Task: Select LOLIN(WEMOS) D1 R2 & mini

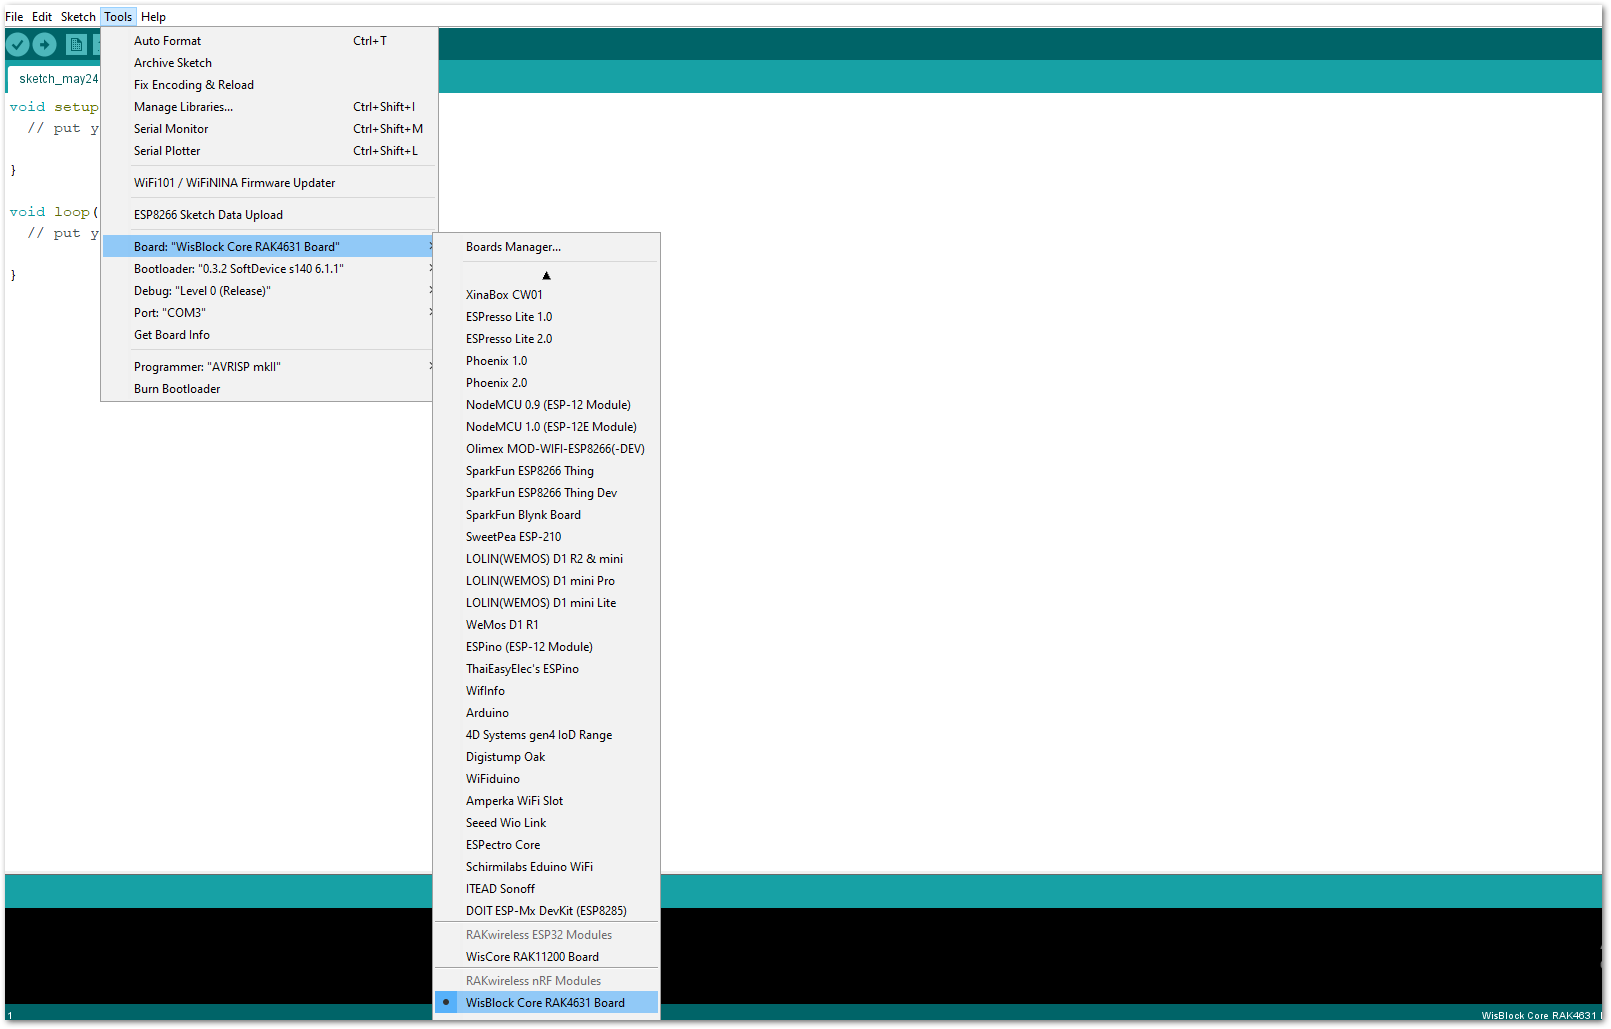Action: click(x=546, y=559)
